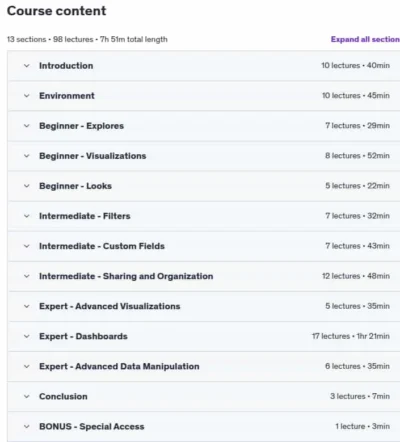The image size is (400, 442).
Task: Click chevron for Sharing and Organization
Action: pyautogui.click(x=27, y=276)
